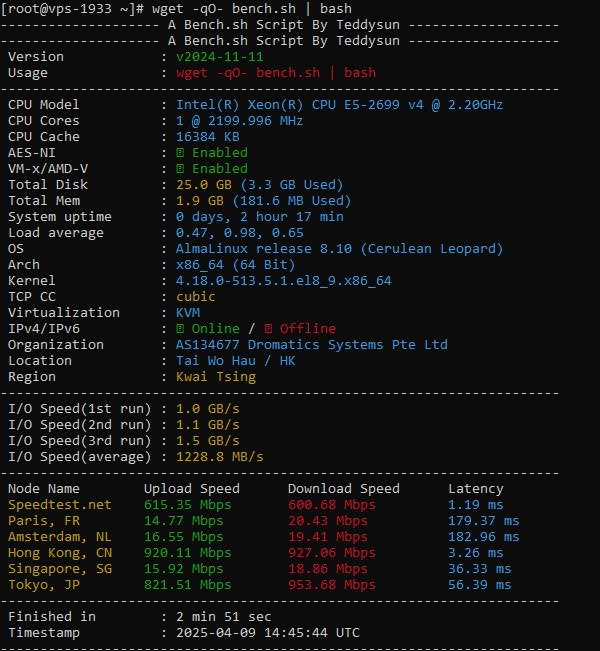Click the Intel Xeon CPU model value
This screenshot has height=651, width=600.
coord(339,105)
